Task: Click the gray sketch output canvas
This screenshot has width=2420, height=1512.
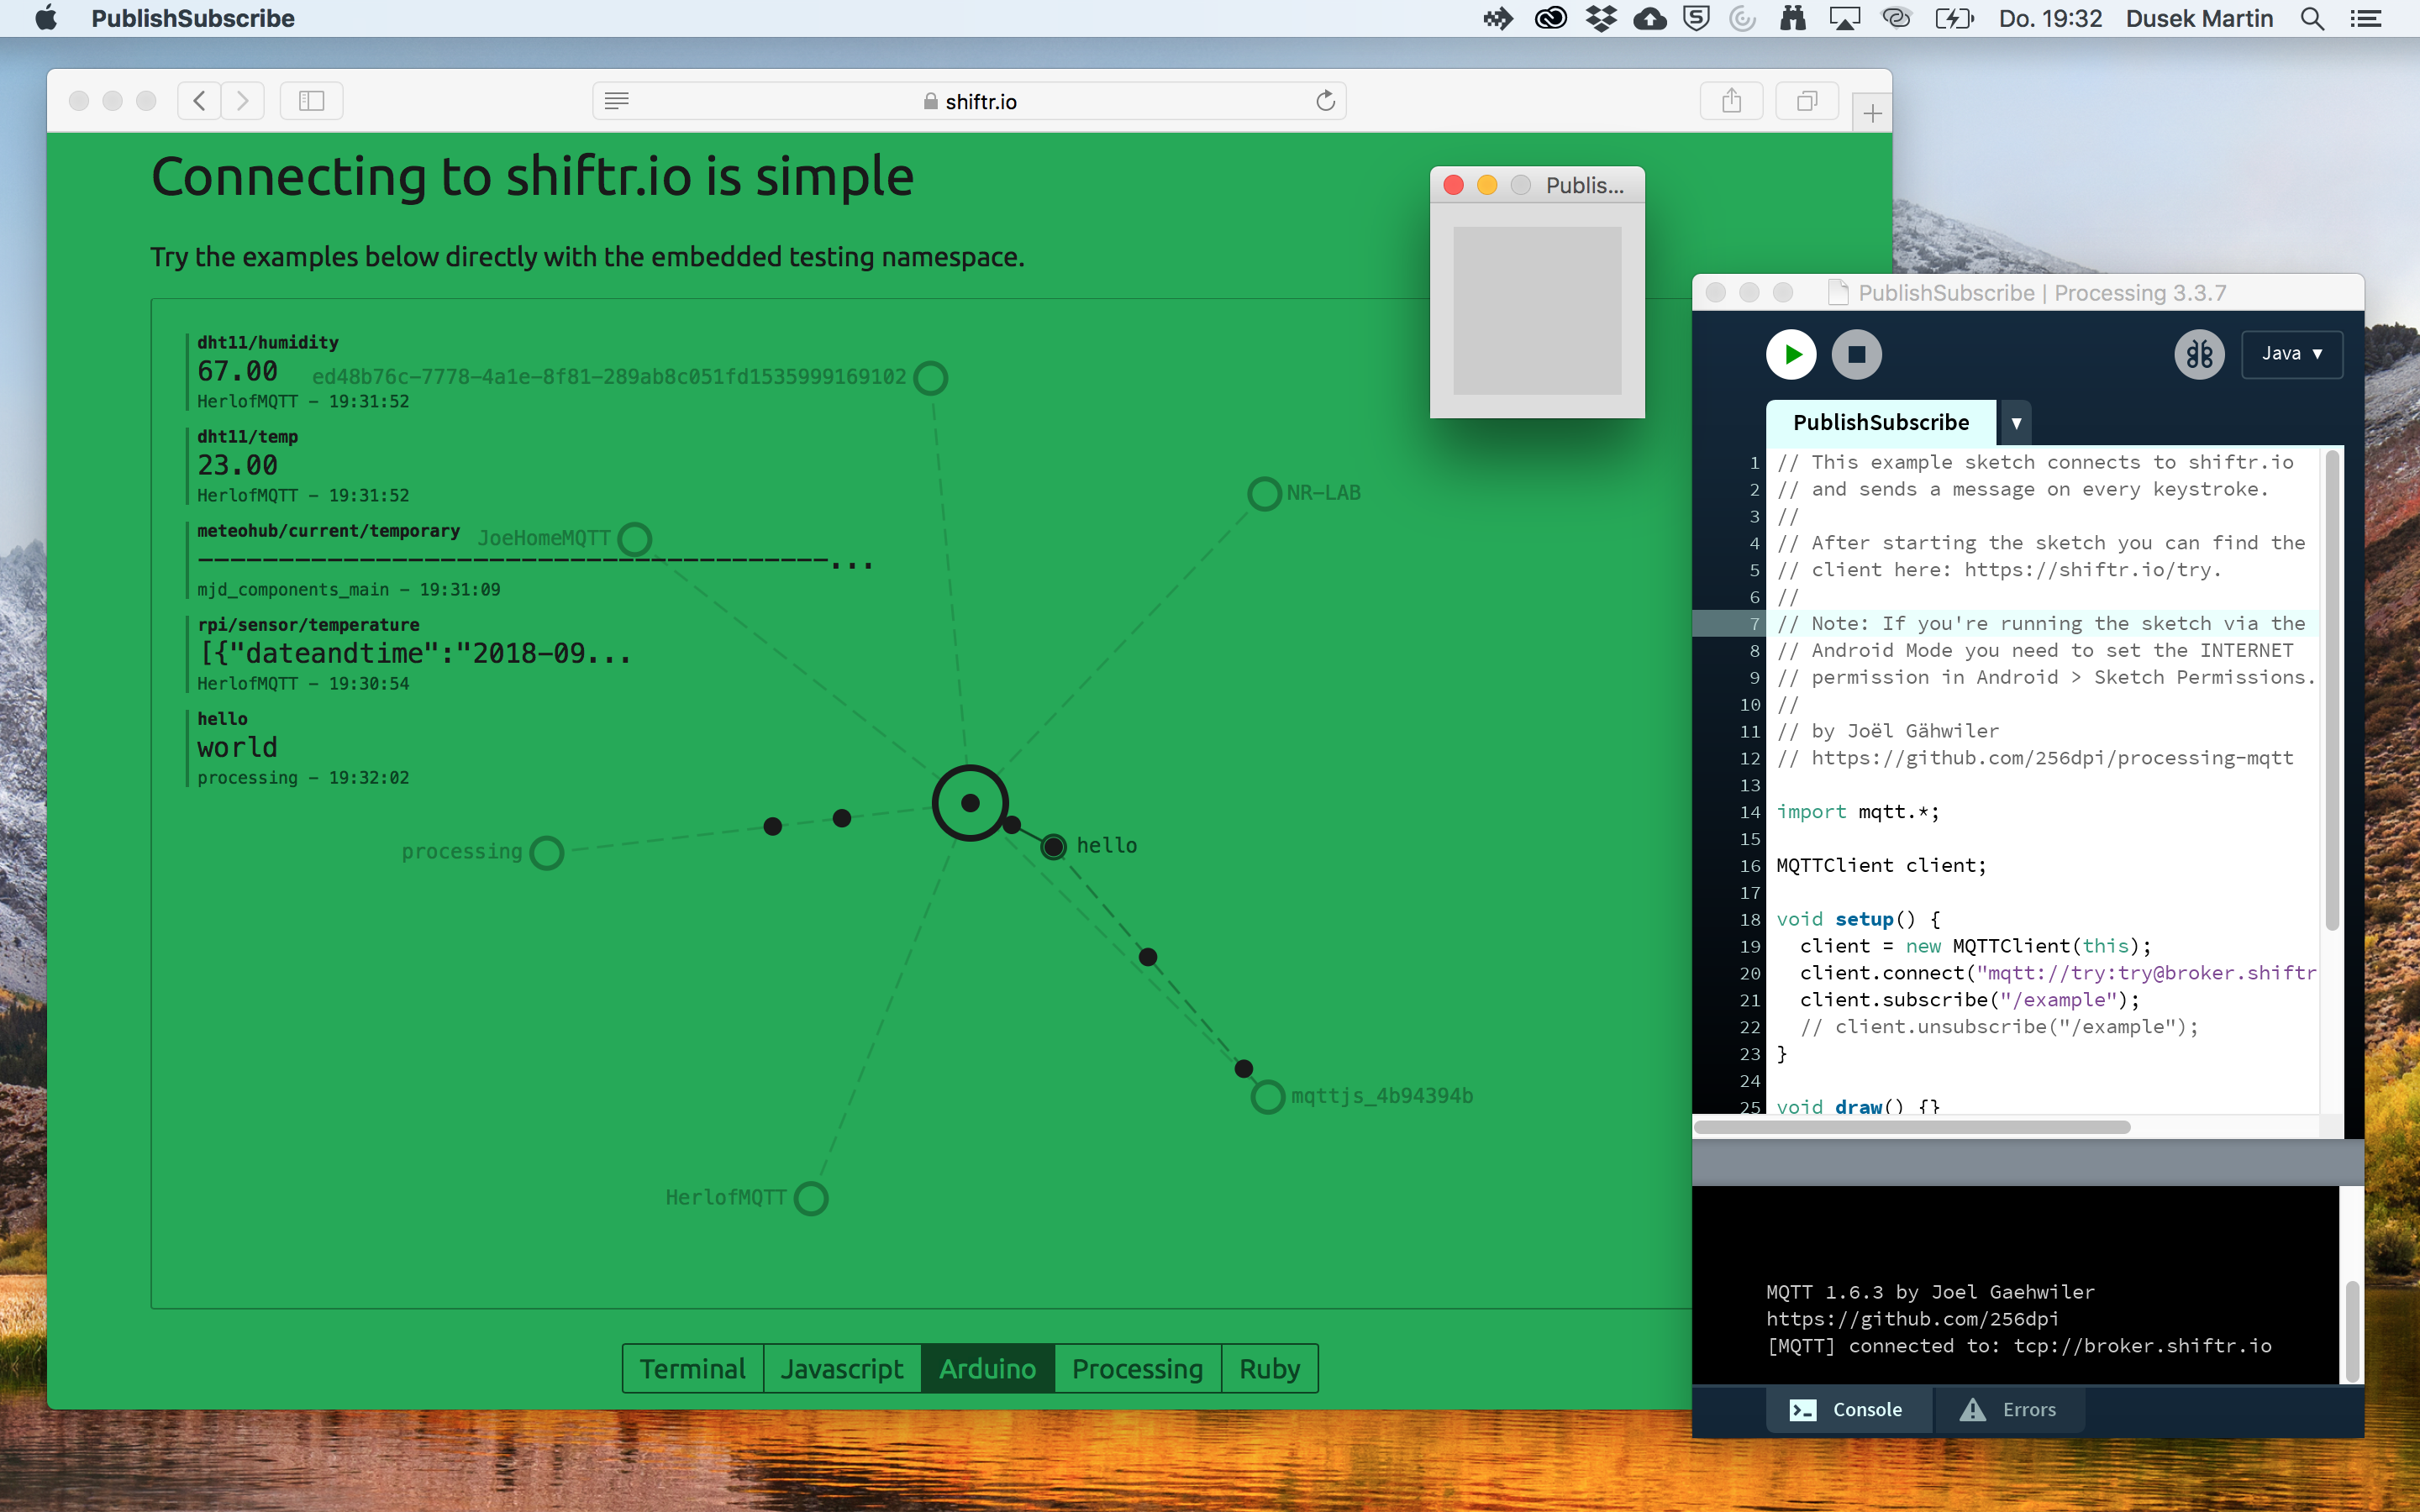Action: click(1536, 310)
